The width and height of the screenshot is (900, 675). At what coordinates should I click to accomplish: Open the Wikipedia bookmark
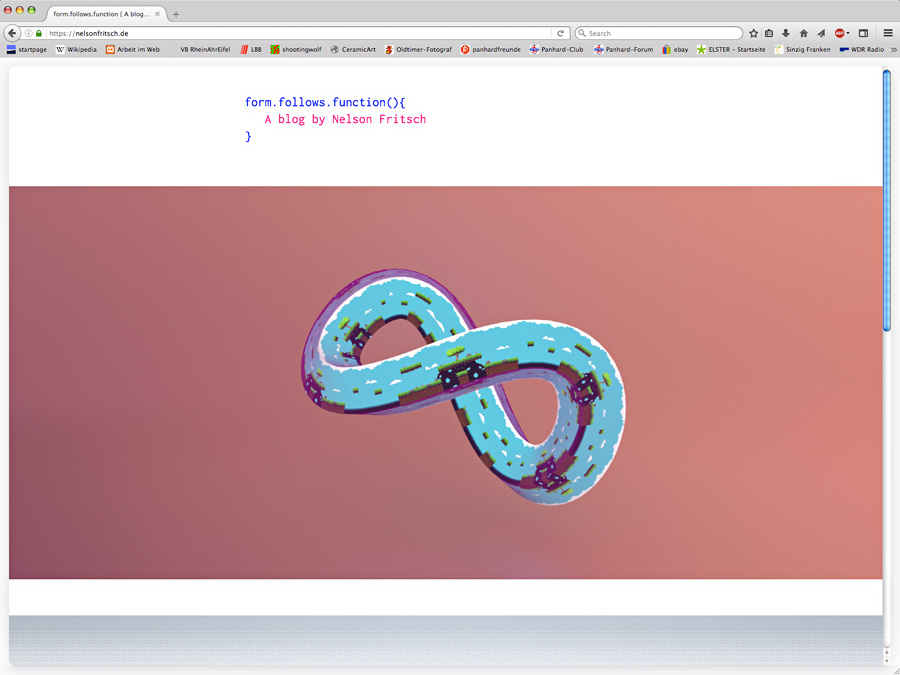(75, 49)
